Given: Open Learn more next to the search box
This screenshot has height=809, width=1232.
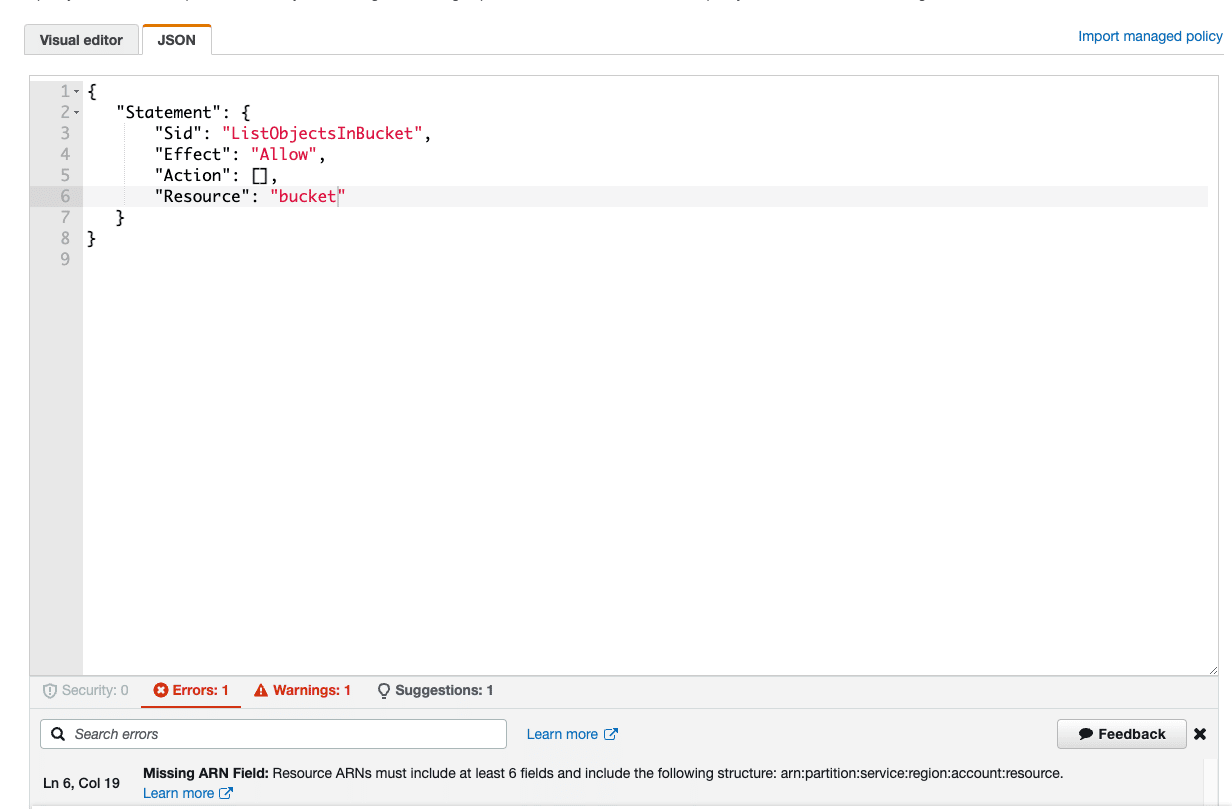Looking at the screenshot, I should click(x=560, y=733).
